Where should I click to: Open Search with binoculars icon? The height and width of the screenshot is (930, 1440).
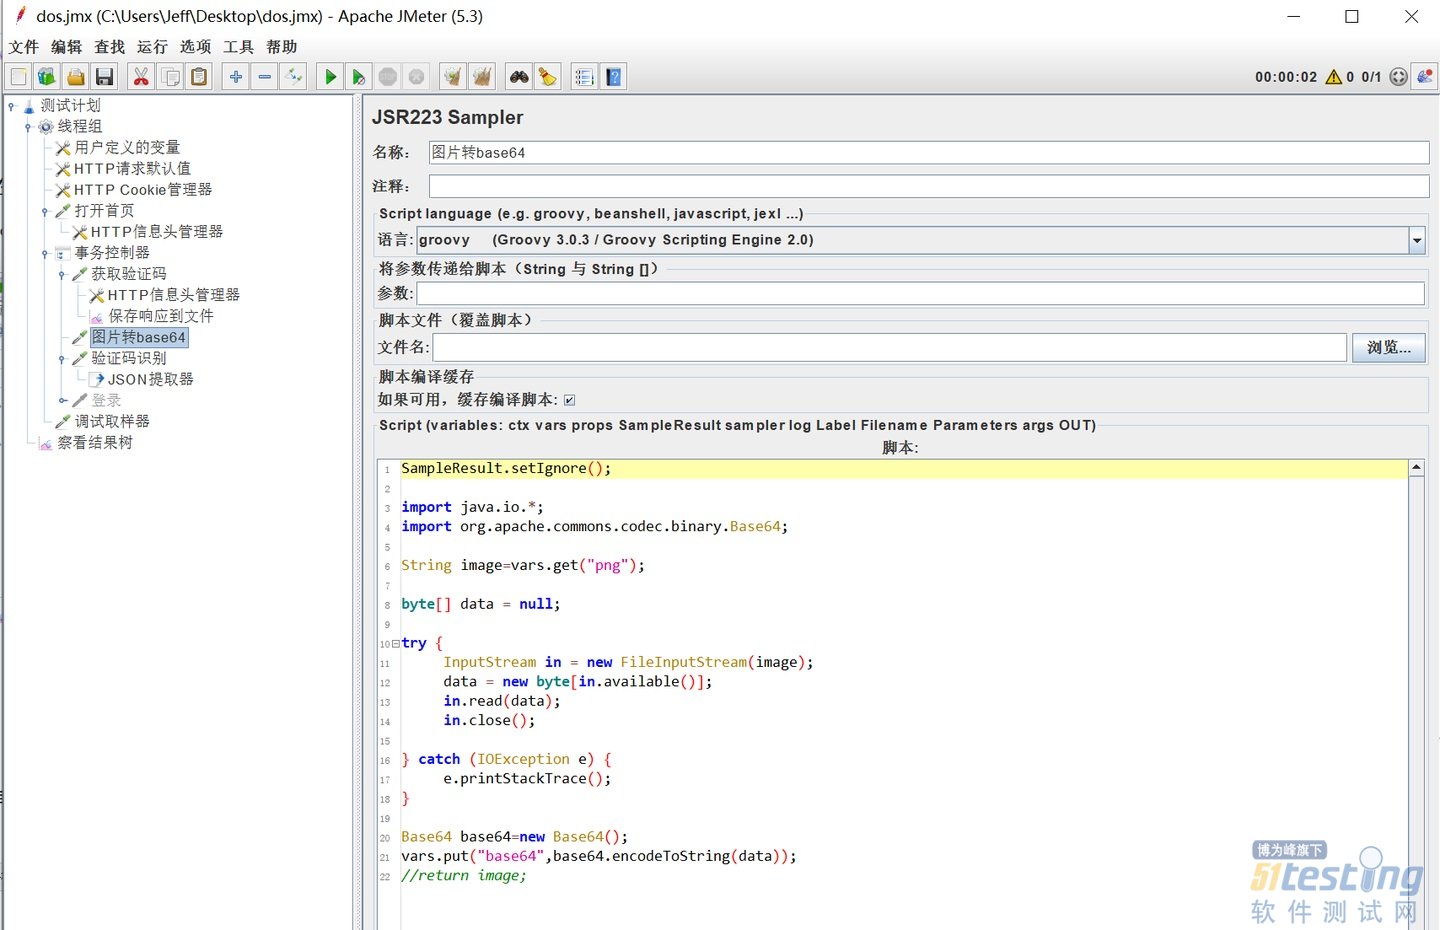[x=519, y=77]
